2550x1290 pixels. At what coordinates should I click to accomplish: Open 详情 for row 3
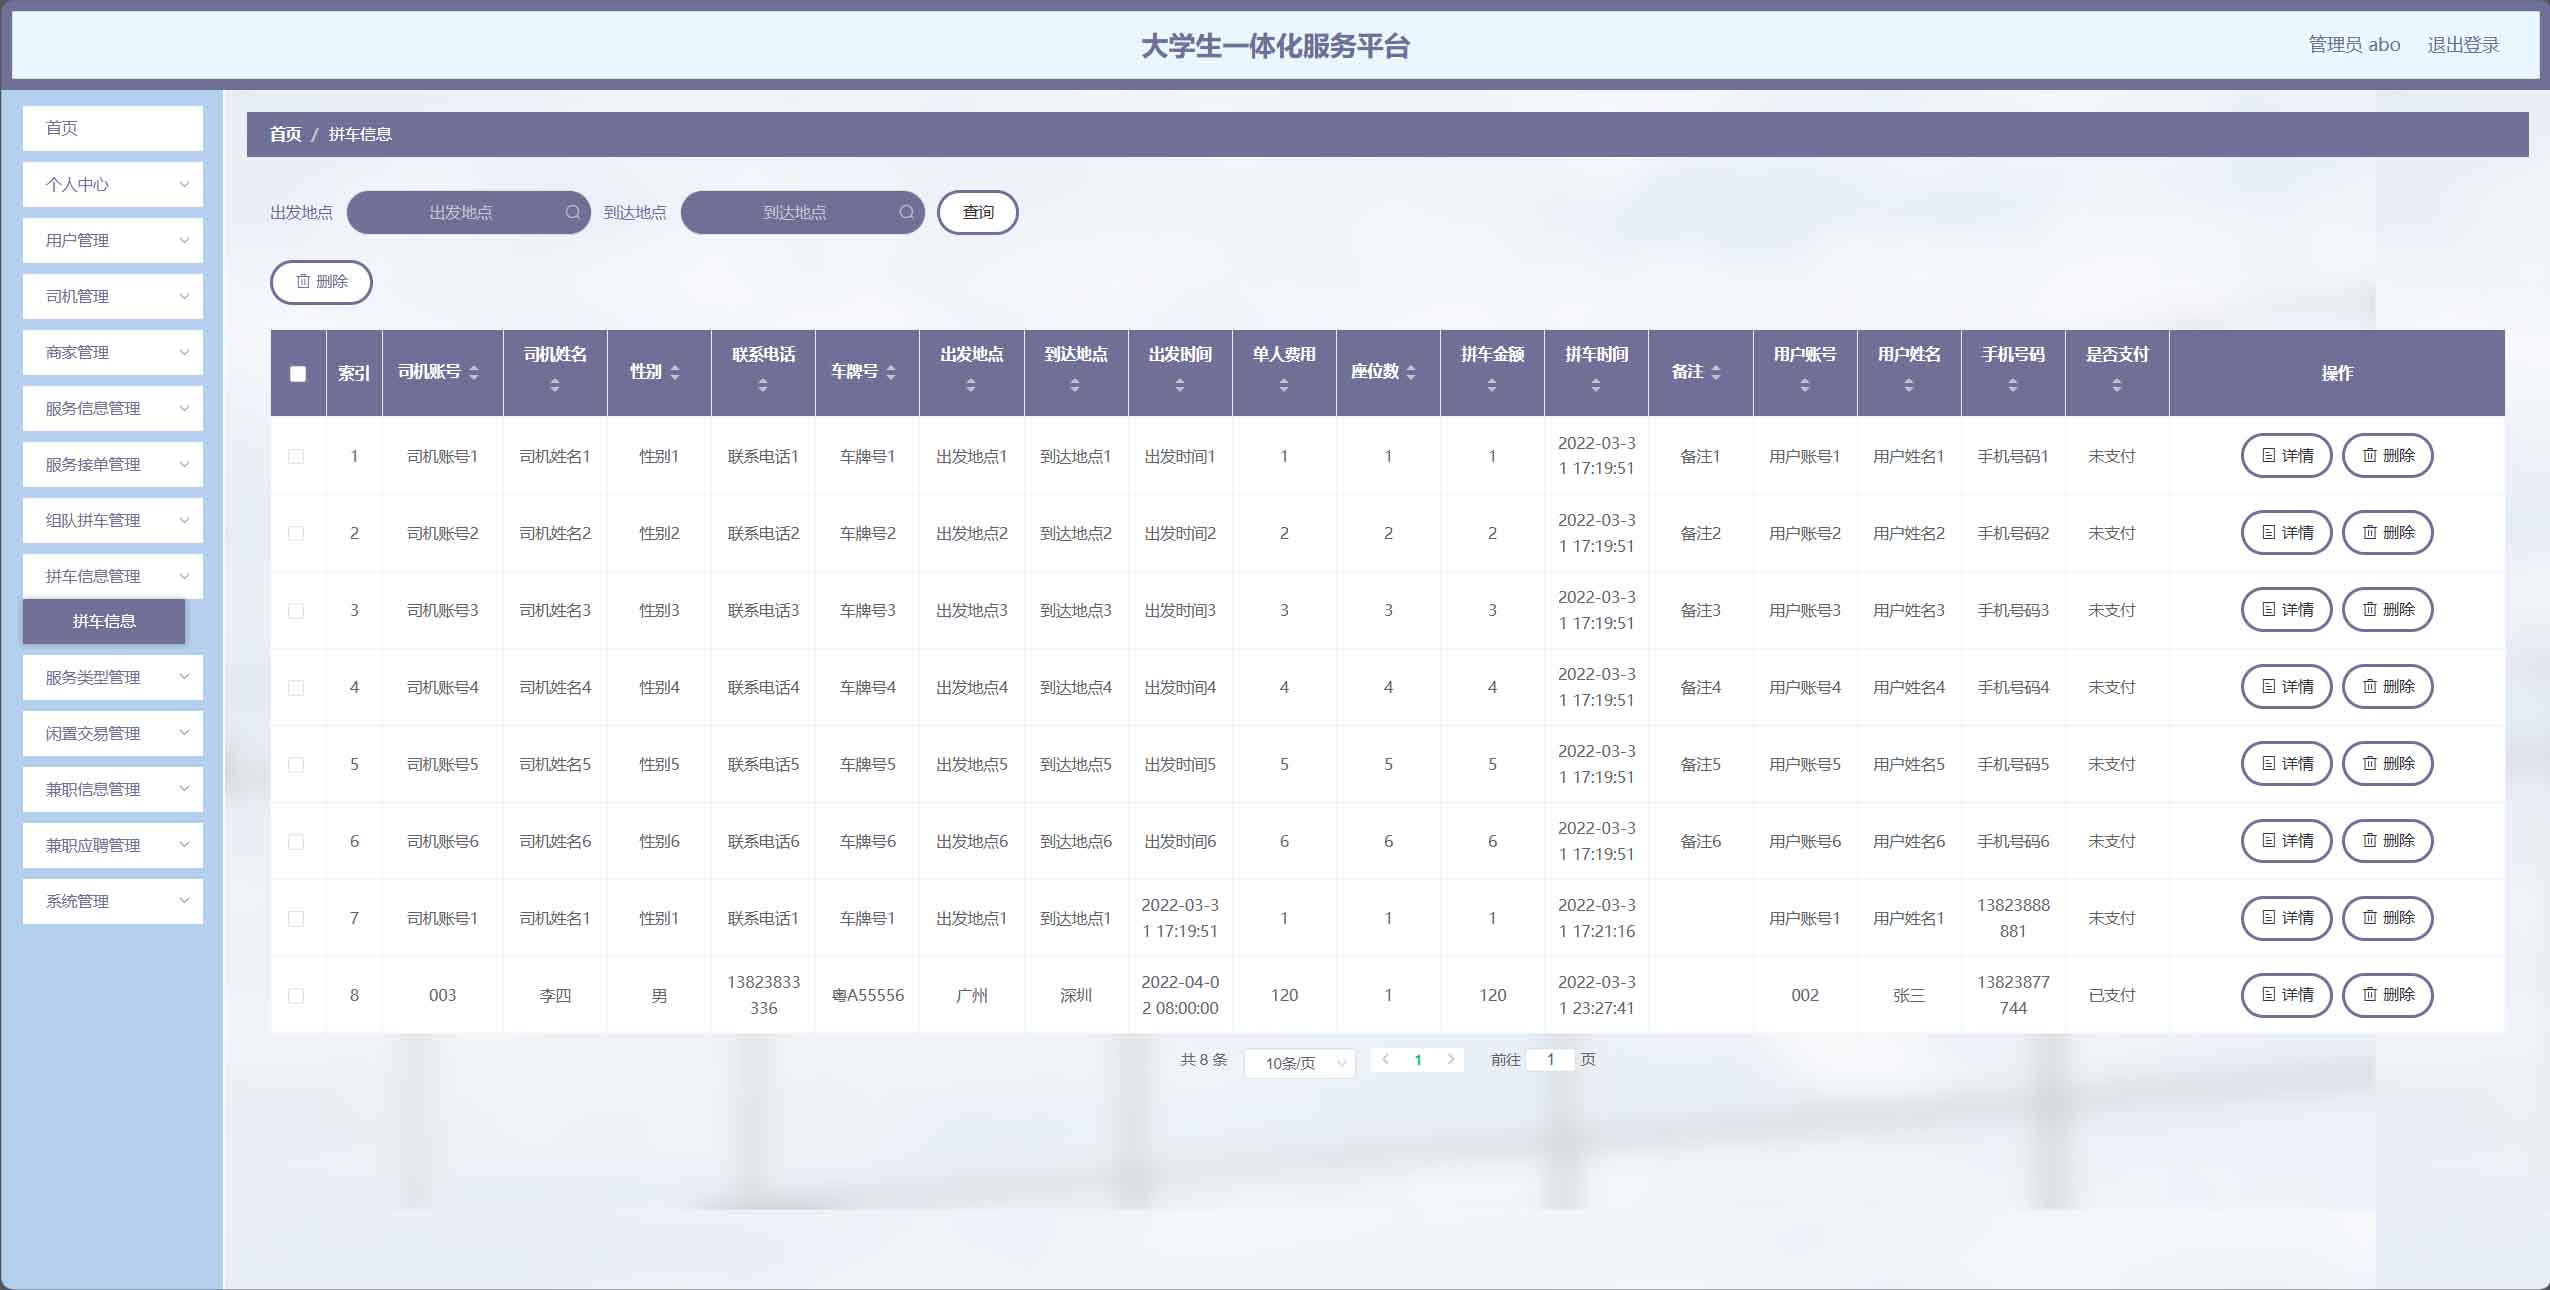pyautogui.click(x=2286, y=610)
